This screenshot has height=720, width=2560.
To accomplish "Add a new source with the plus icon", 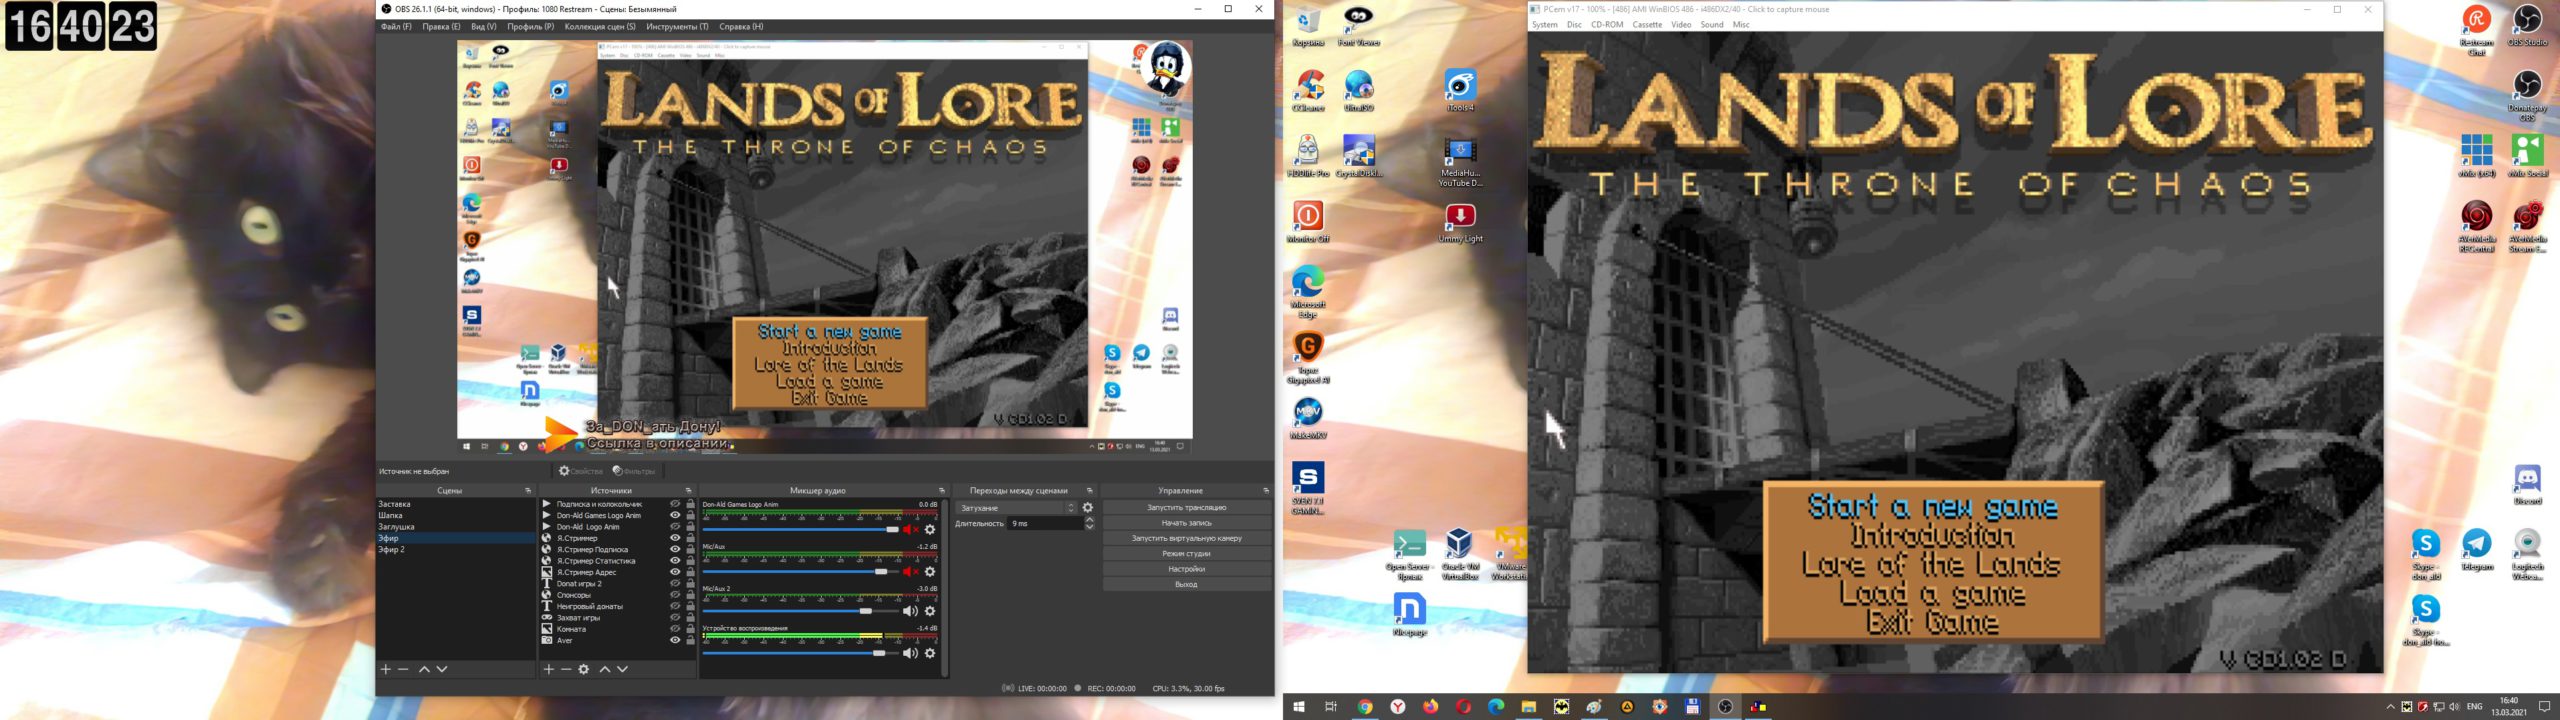I will pos(548,669).
